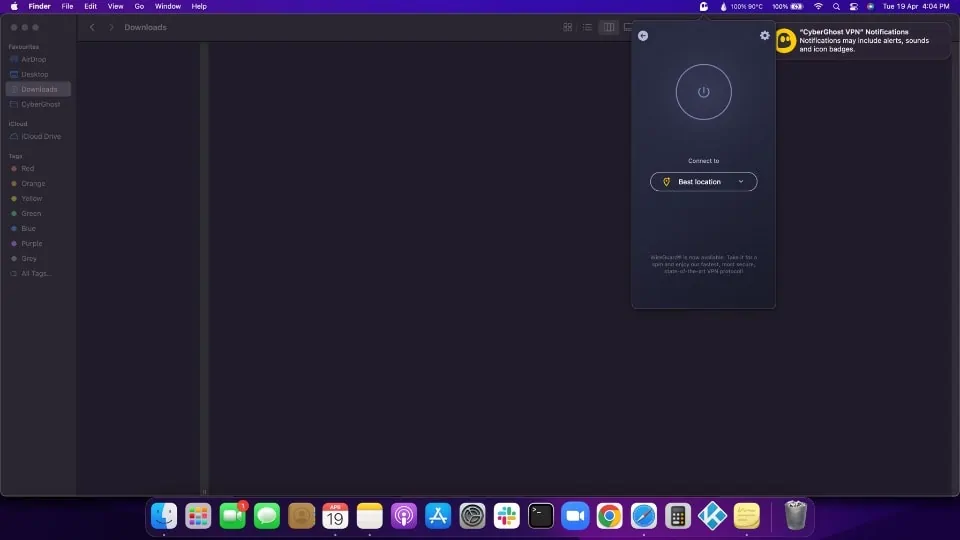The height and width of the screenshot is (540, 960).
Task: Open Spotlight search in menu bar
Action: pyautogui.click(x=836, y=6)
